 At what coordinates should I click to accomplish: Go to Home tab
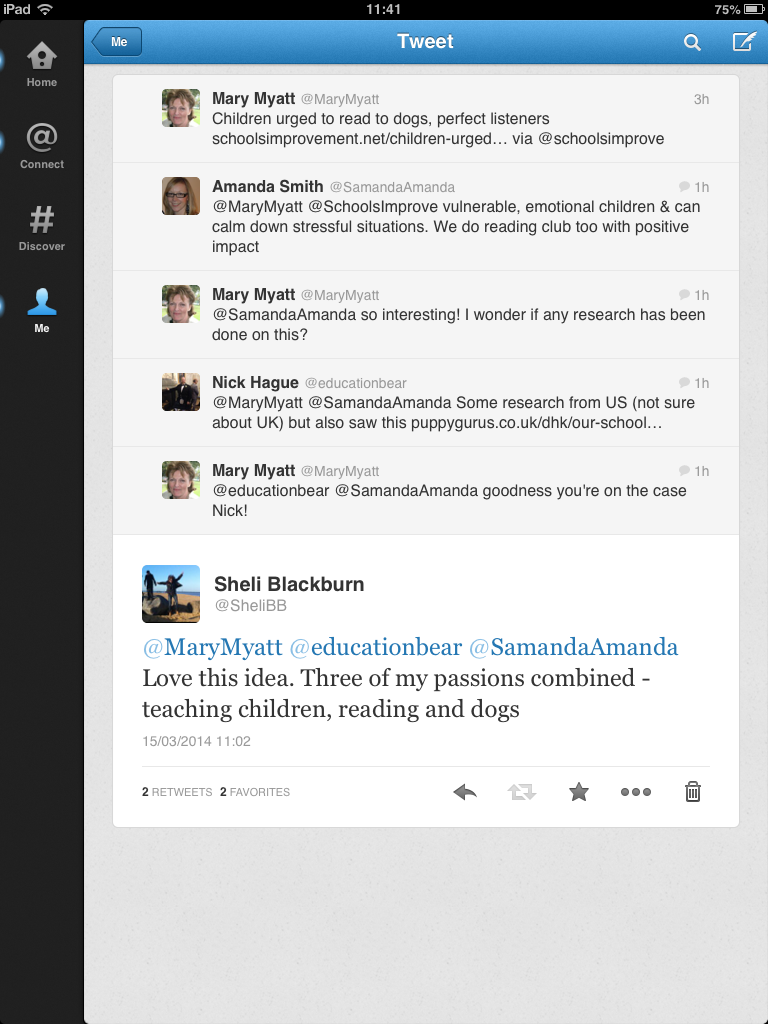pyautogui.click(x=42, y=64)
